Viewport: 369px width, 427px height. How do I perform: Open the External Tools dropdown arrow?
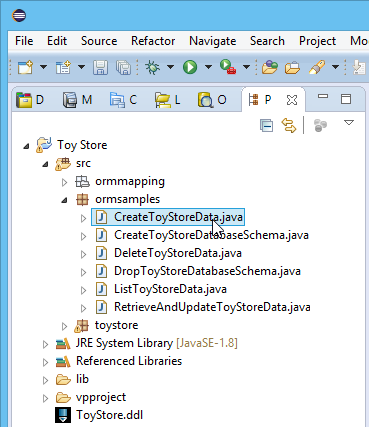(246, 67)
